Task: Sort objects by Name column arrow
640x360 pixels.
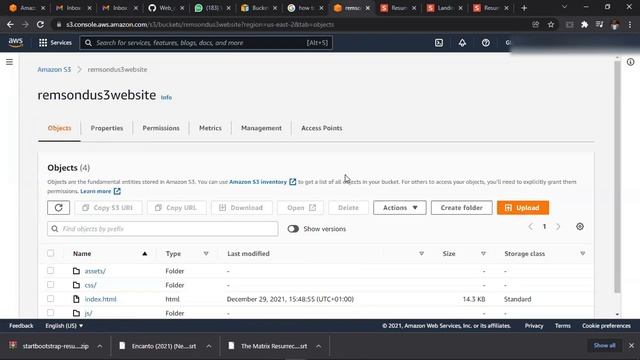Action: coord(144,253)
